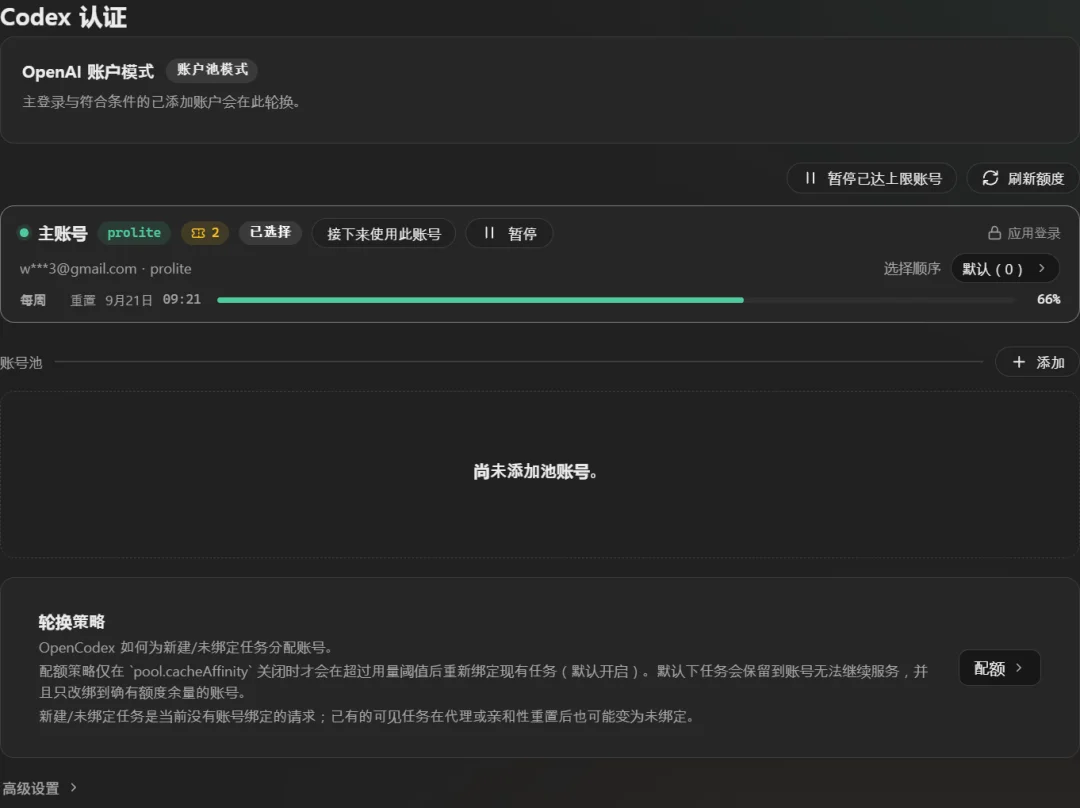Click the 66% usage value
This screenshot has height=808, width=1080.
point(1048,299)
